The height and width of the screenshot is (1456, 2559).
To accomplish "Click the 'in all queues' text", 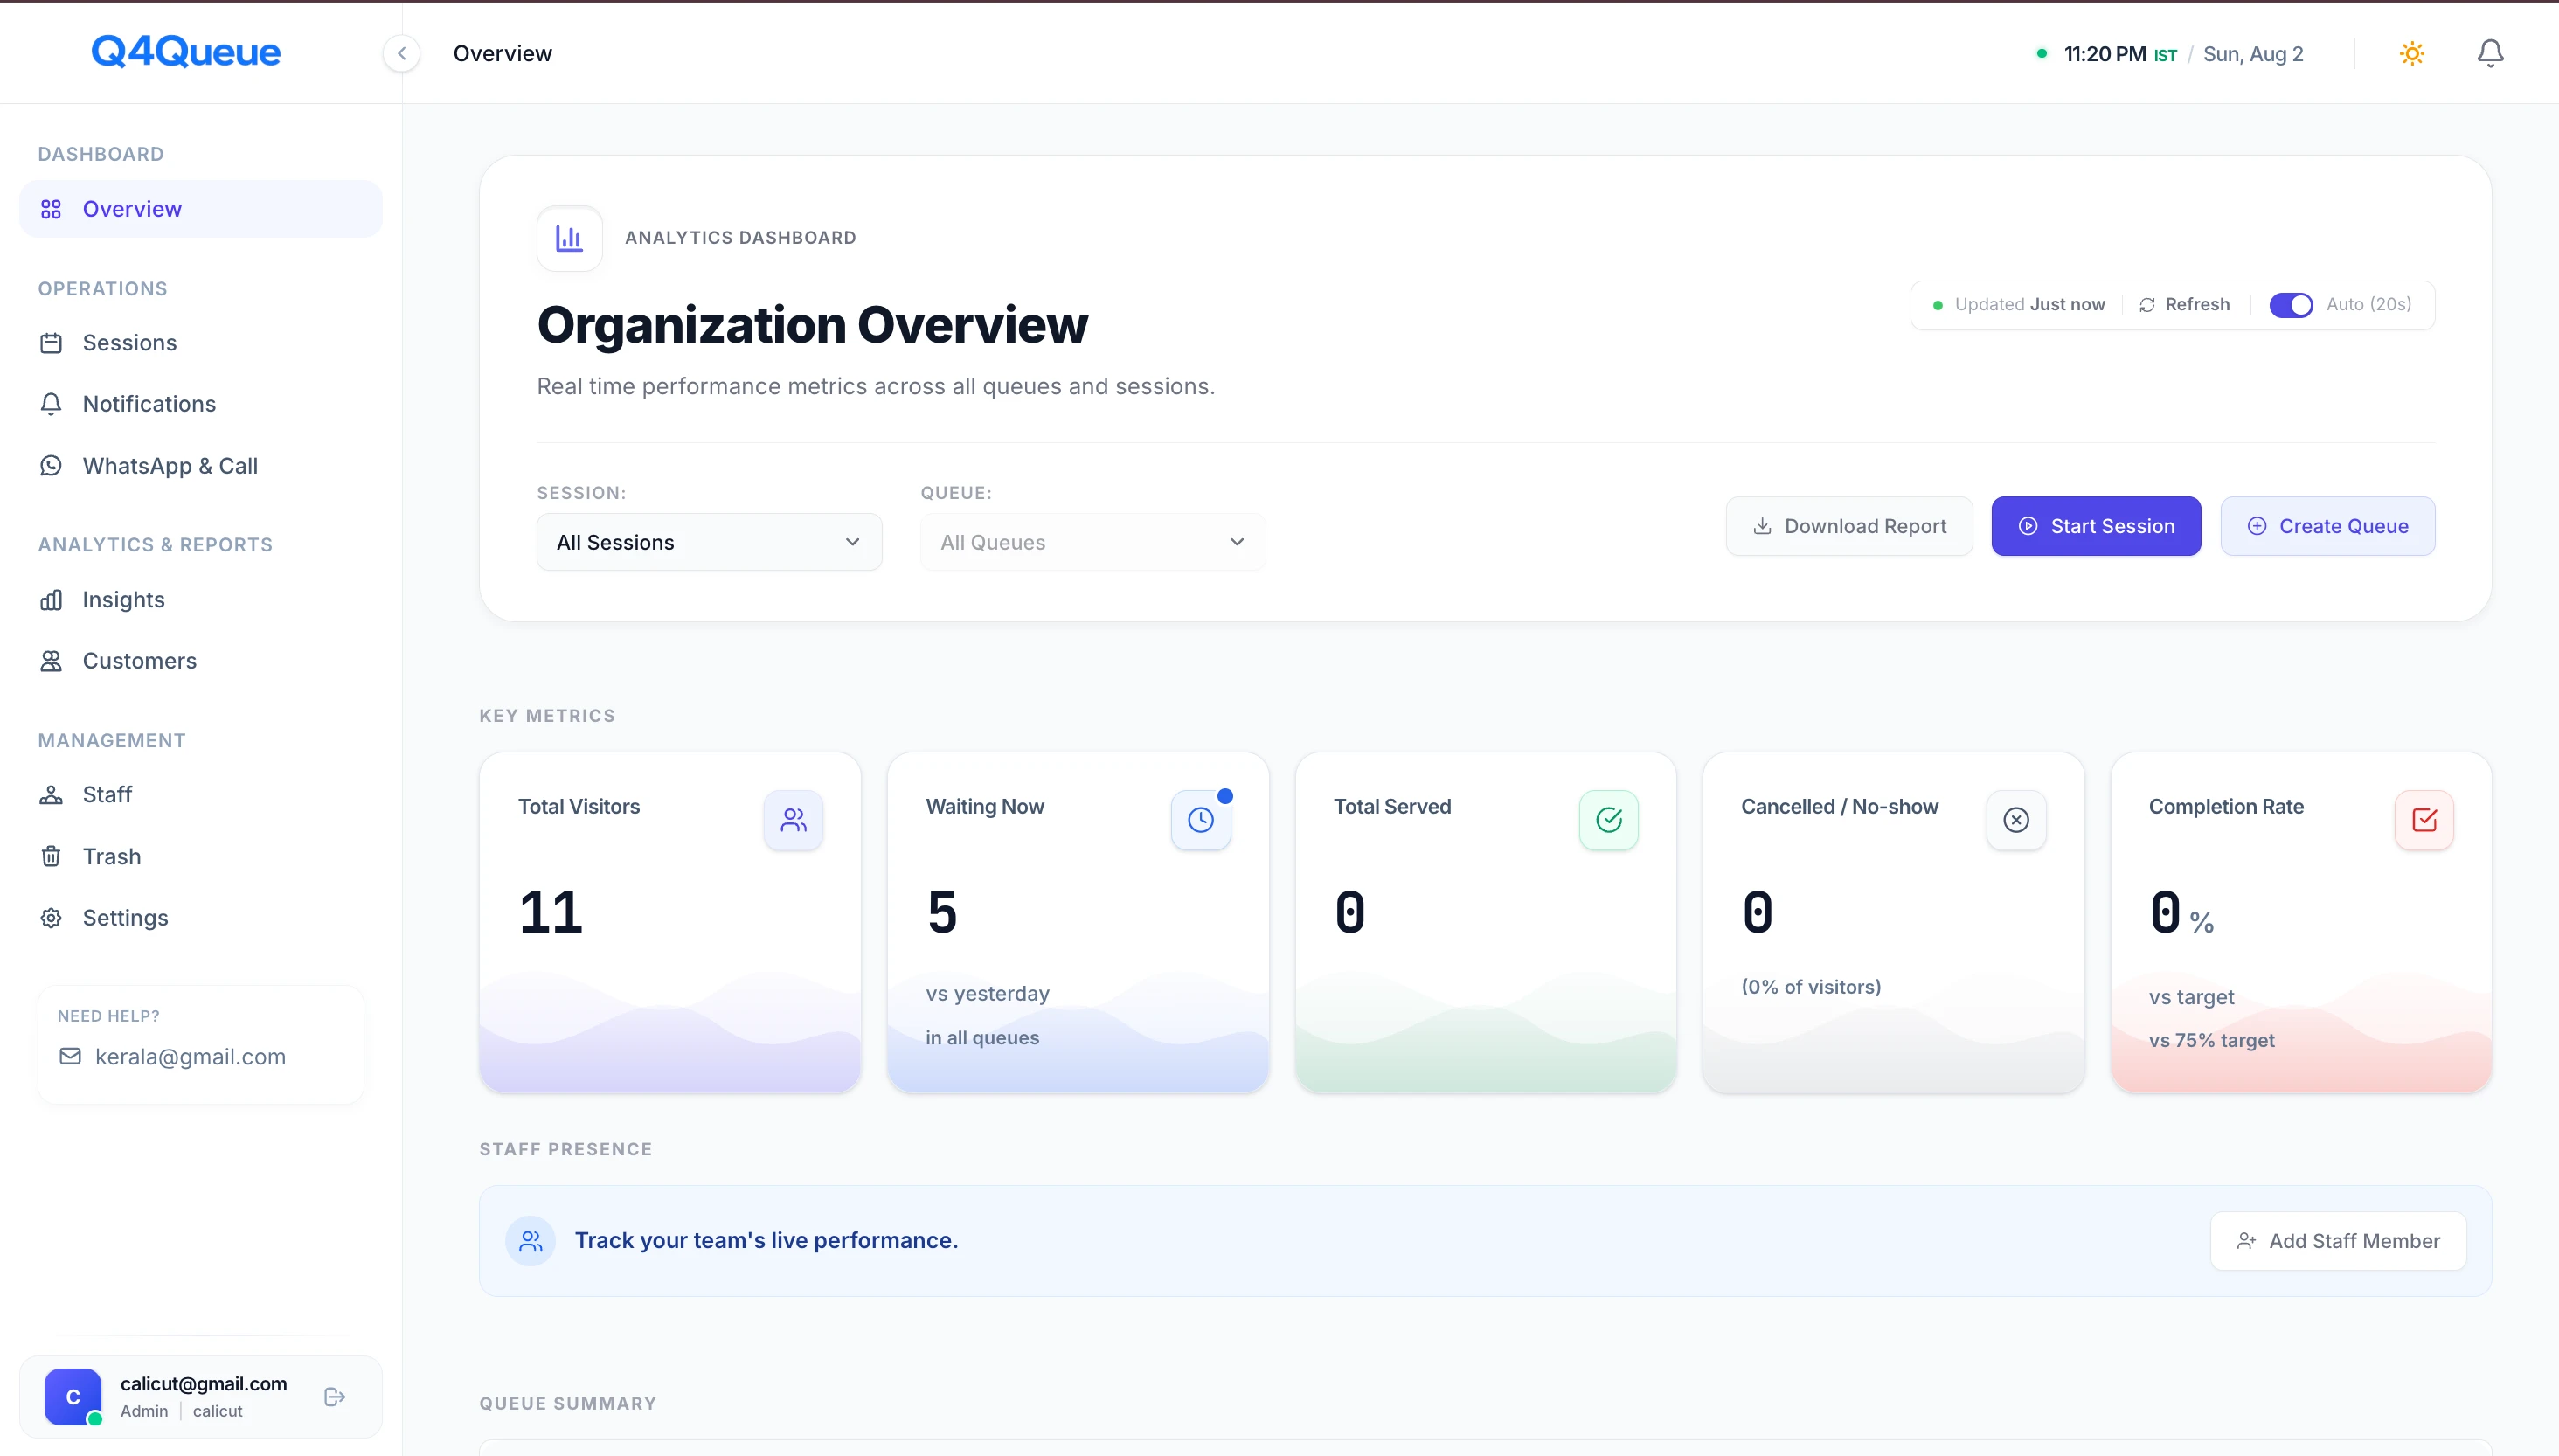I will (982, 1038).
